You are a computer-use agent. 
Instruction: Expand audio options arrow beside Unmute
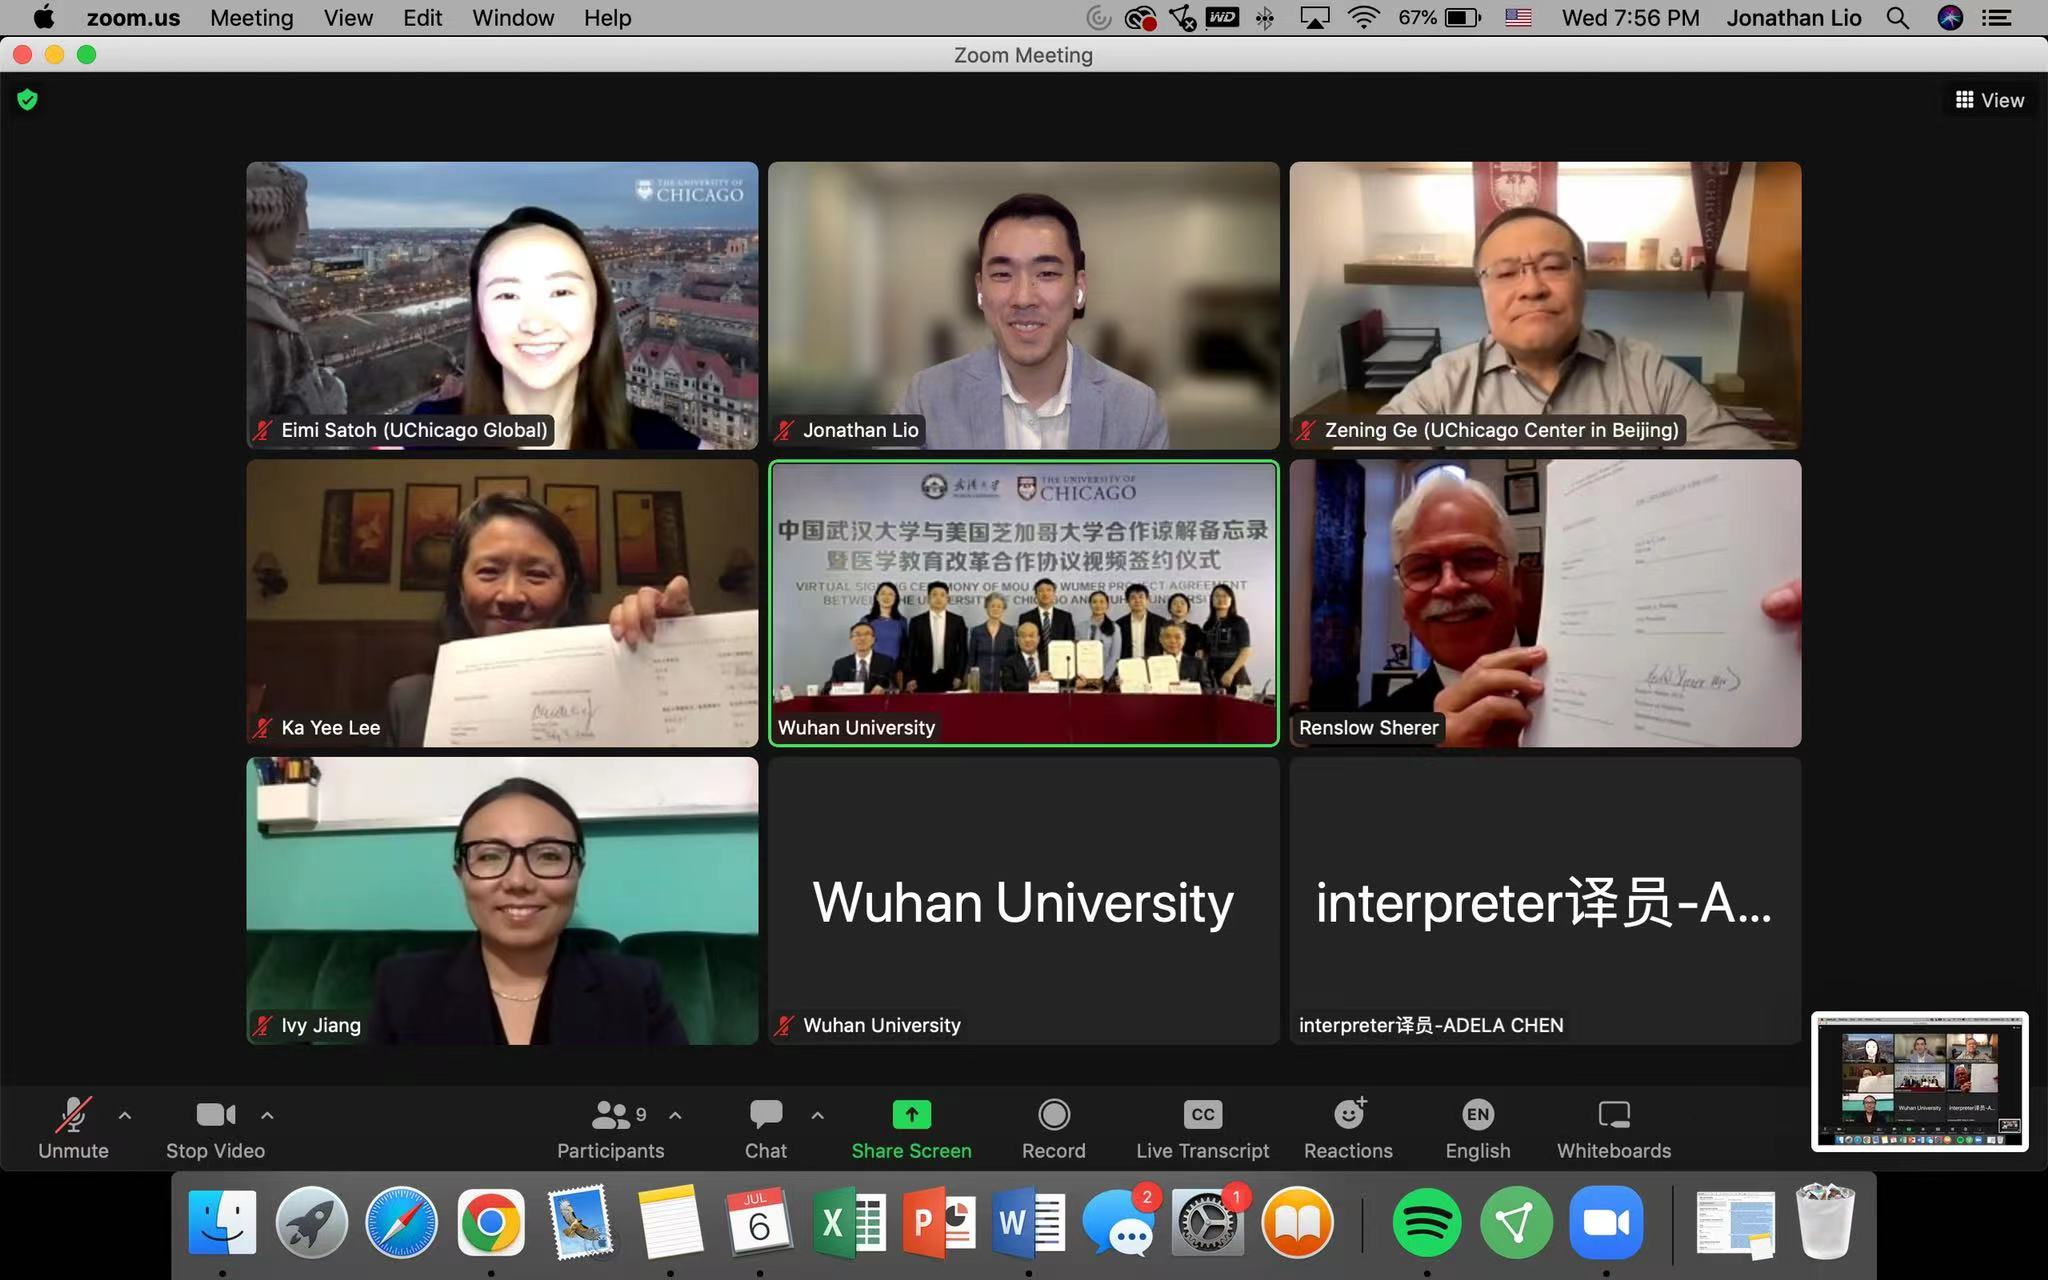point(125,1115)
